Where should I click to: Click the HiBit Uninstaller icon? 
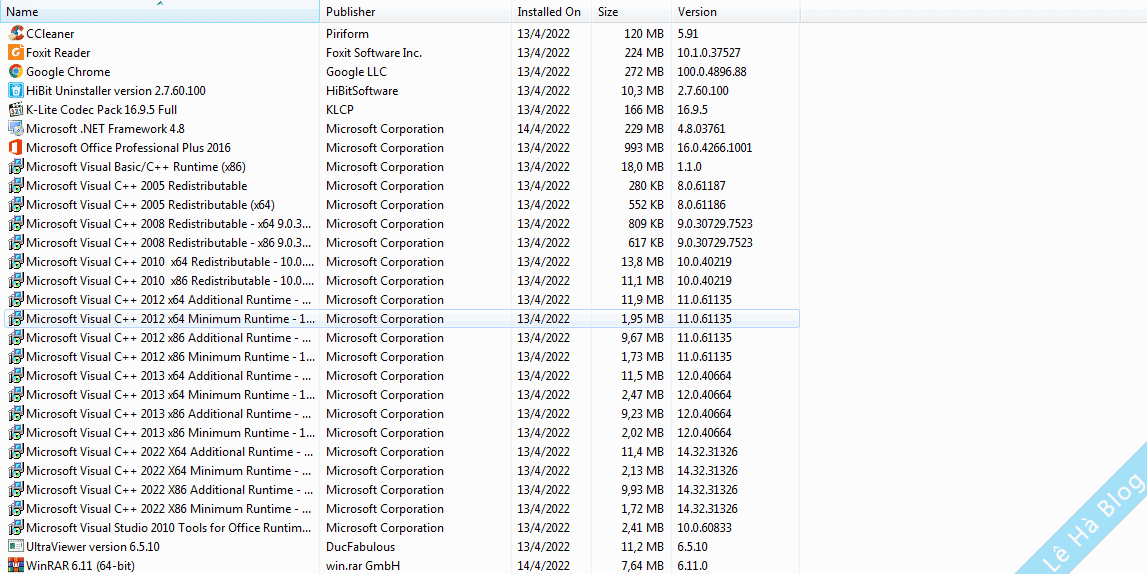point(15,91)
